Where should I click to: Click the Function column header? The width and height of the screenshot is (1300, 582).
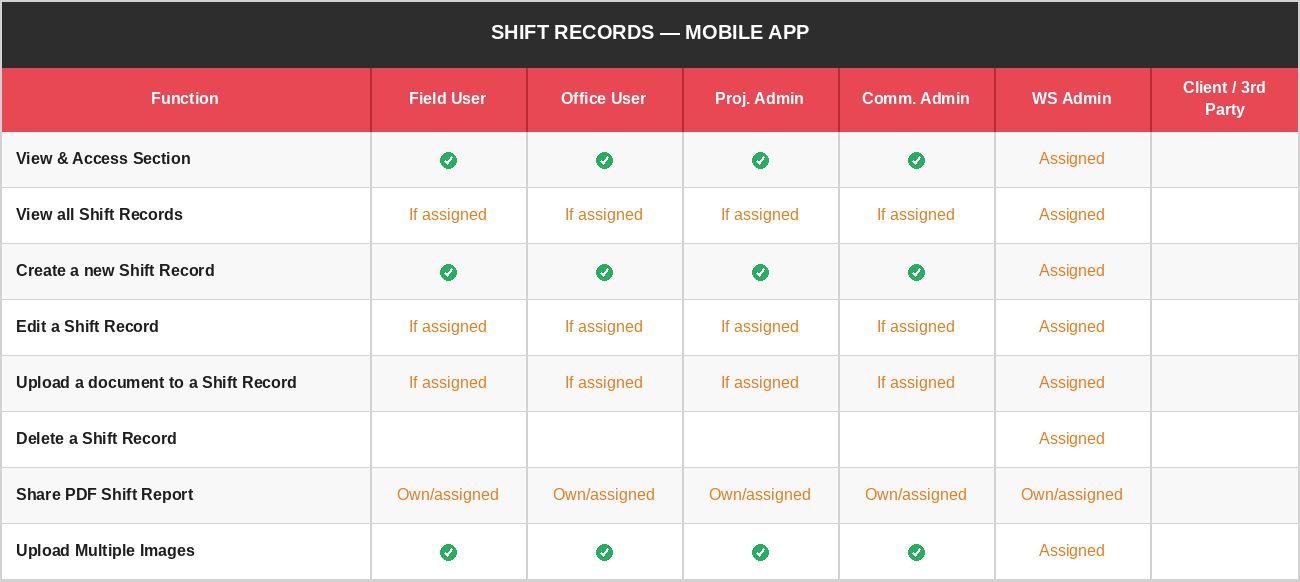(185, 99)
